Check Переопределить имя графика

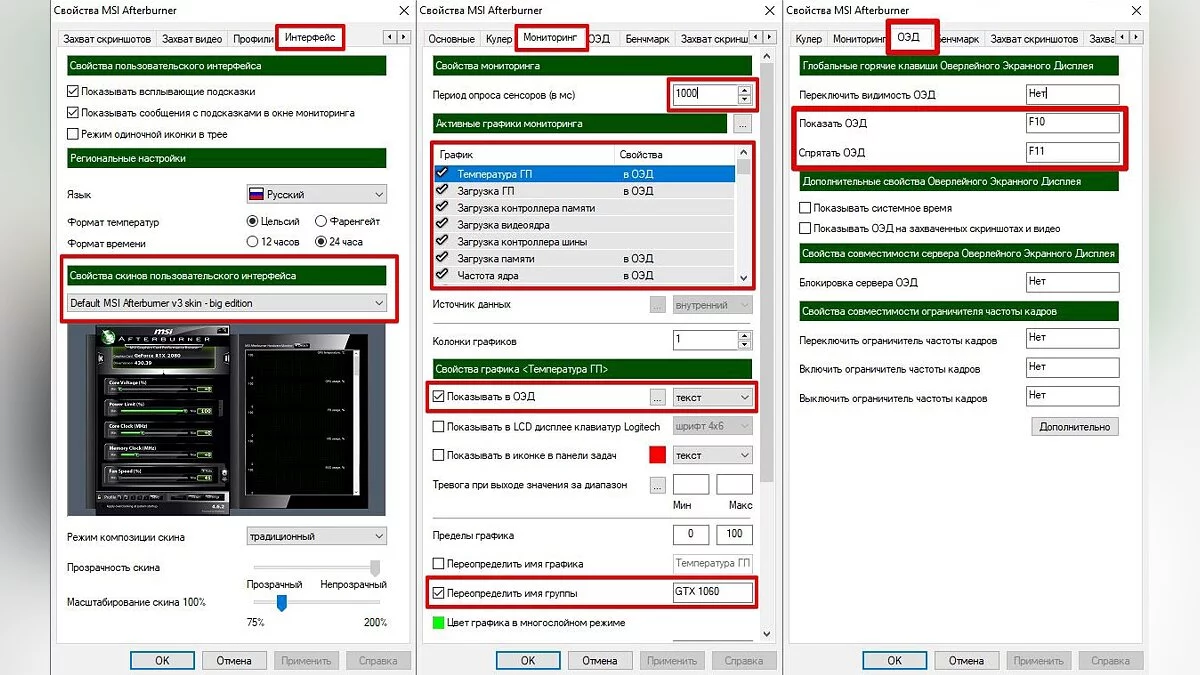439,564
